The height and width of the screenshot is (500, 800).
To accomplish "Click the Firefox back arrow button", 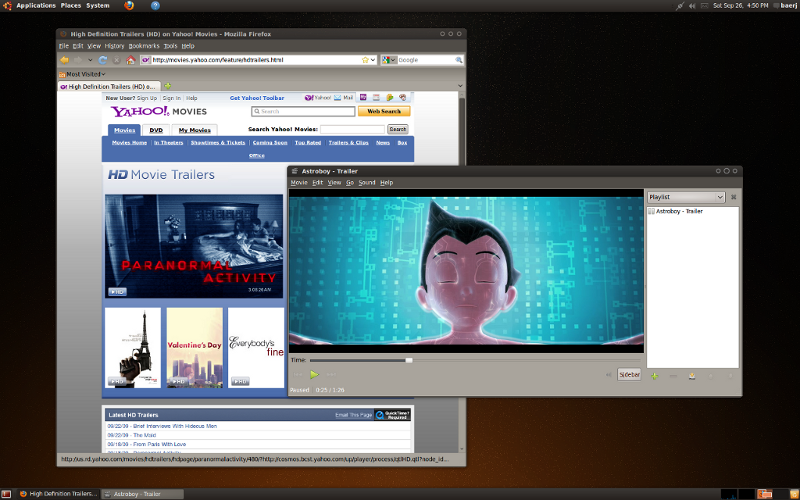I will [65, 60].
